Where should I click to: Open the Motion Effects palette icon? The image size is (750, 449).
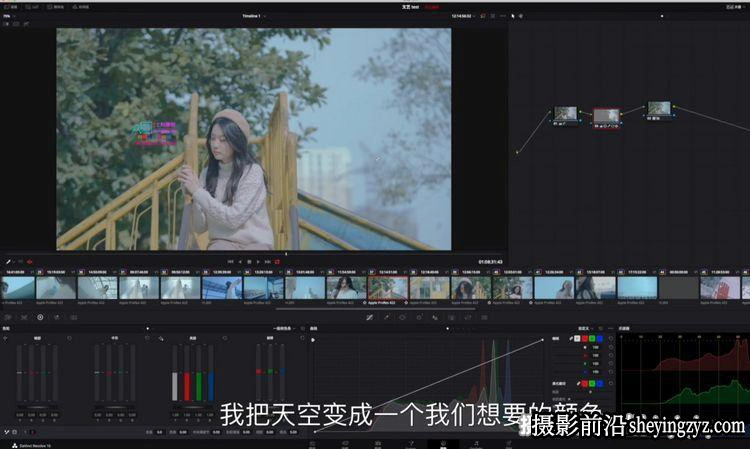pos(73,317)
